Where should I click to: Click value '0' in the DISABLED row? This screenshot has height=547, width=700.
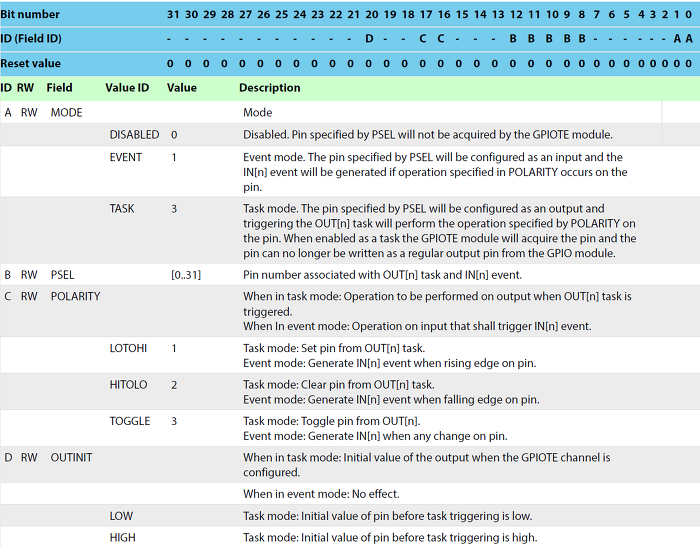(174, 134)
